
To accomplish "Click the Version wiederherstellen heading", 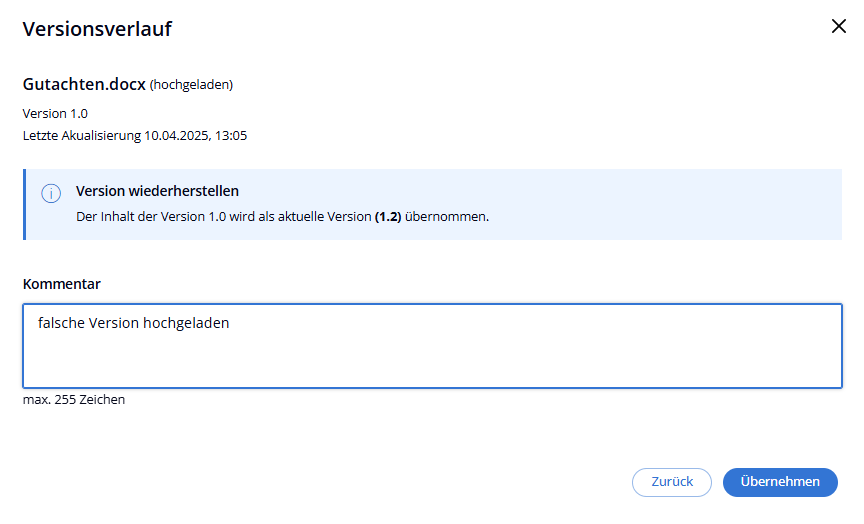I will point(157,191).
